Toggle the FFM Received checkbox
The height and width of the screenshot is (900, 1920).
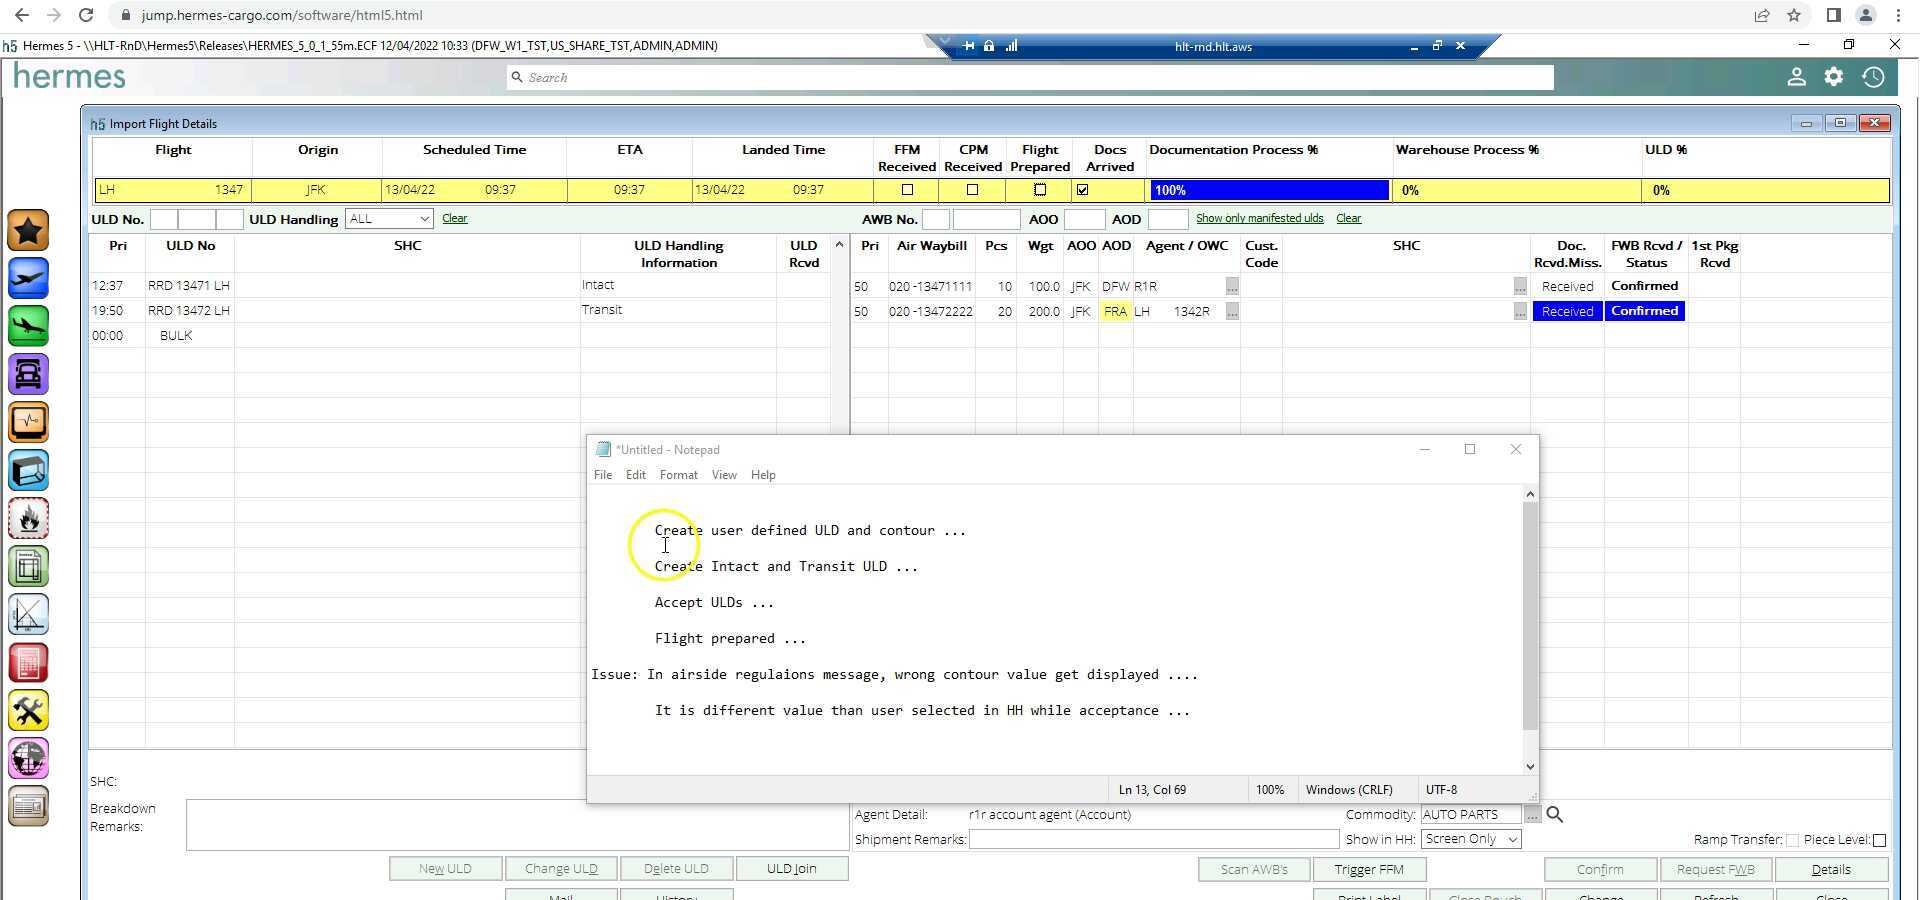click(907, 190)
